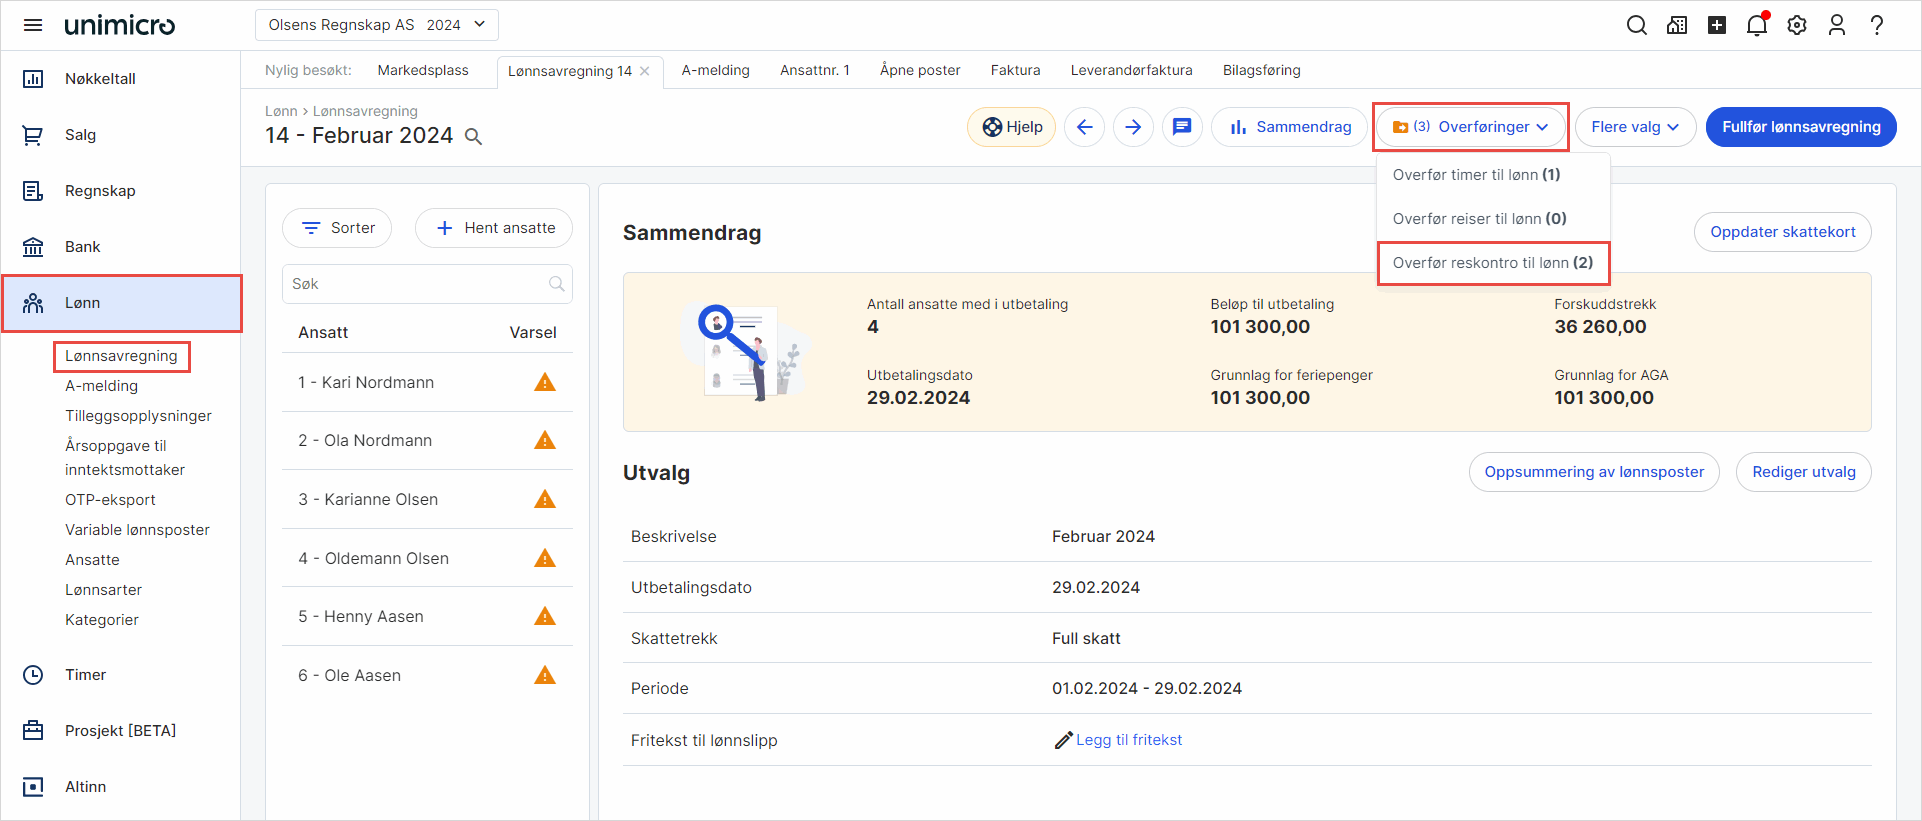Switch to the A-melding tab
The height and width of the screenshot is (821, 1922).
(715, 70)
